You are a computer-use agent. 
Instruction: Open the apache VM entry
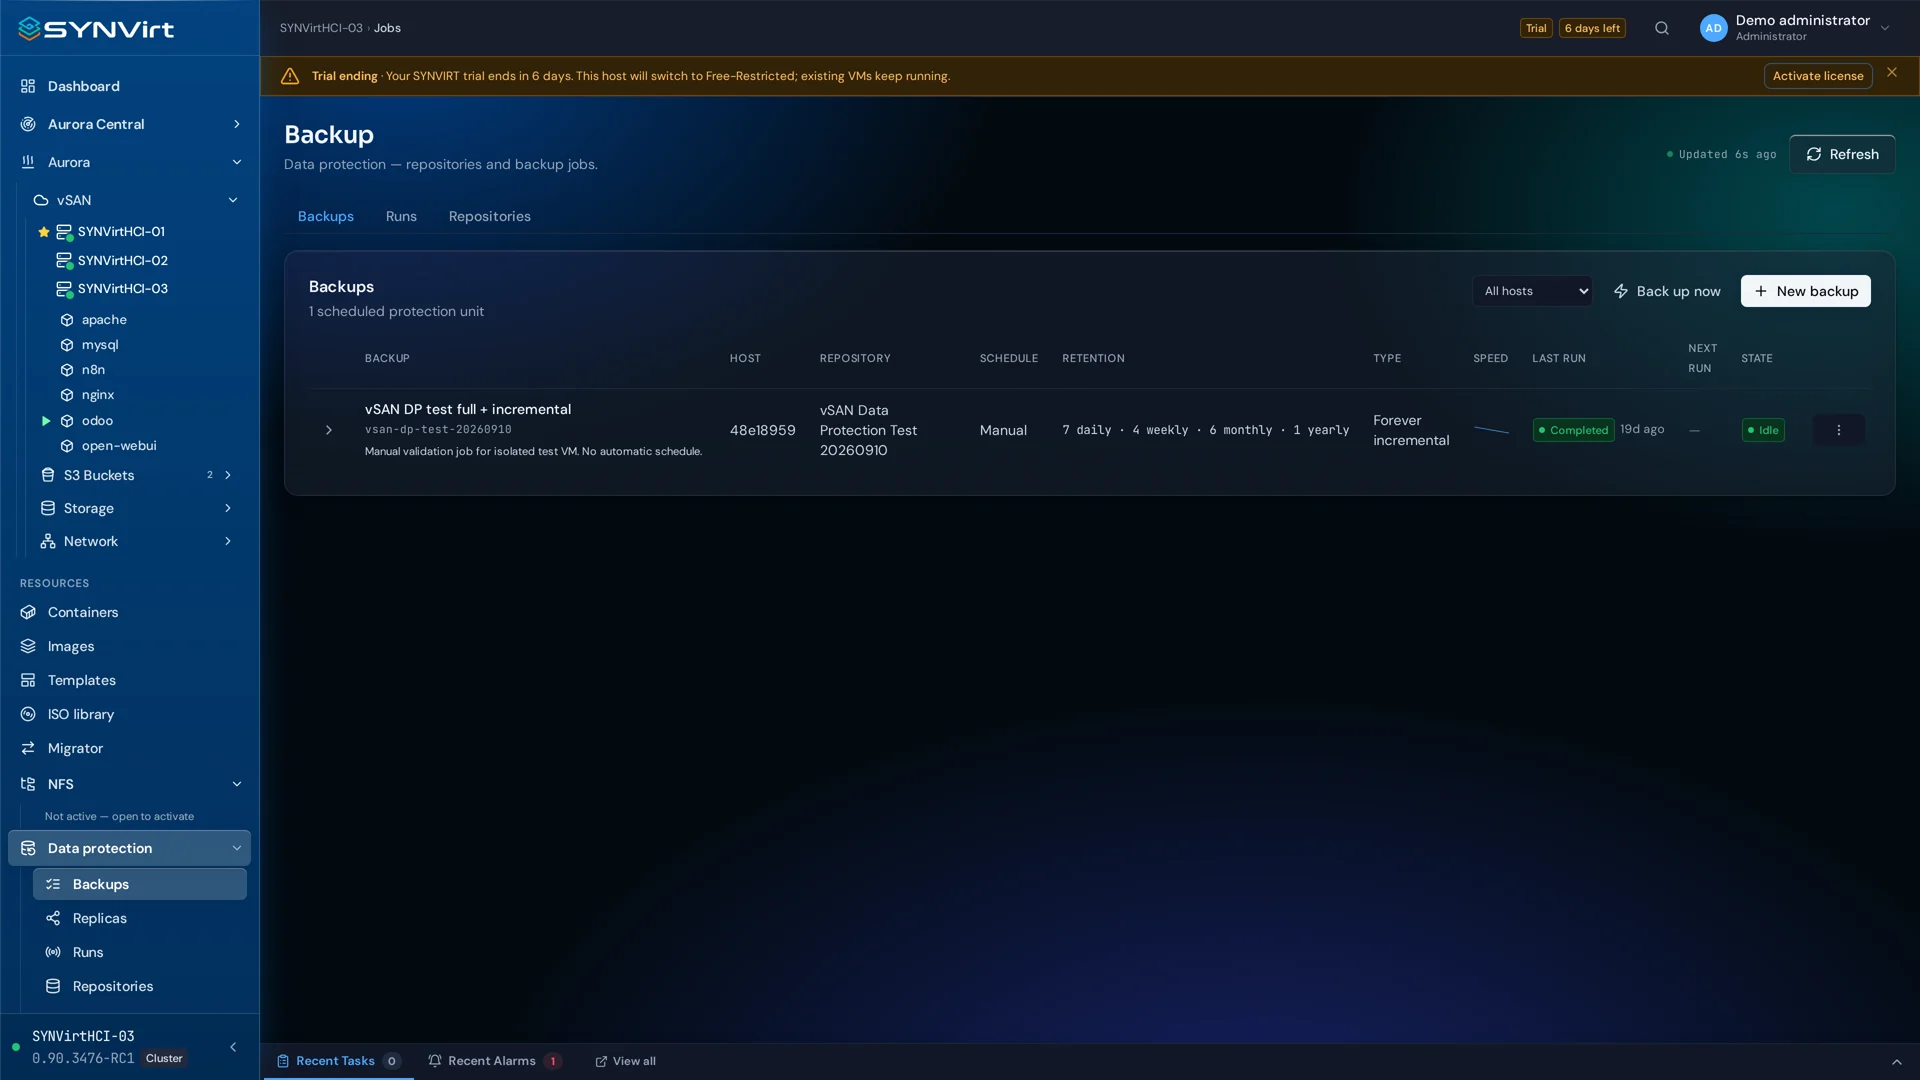[104, 320]
